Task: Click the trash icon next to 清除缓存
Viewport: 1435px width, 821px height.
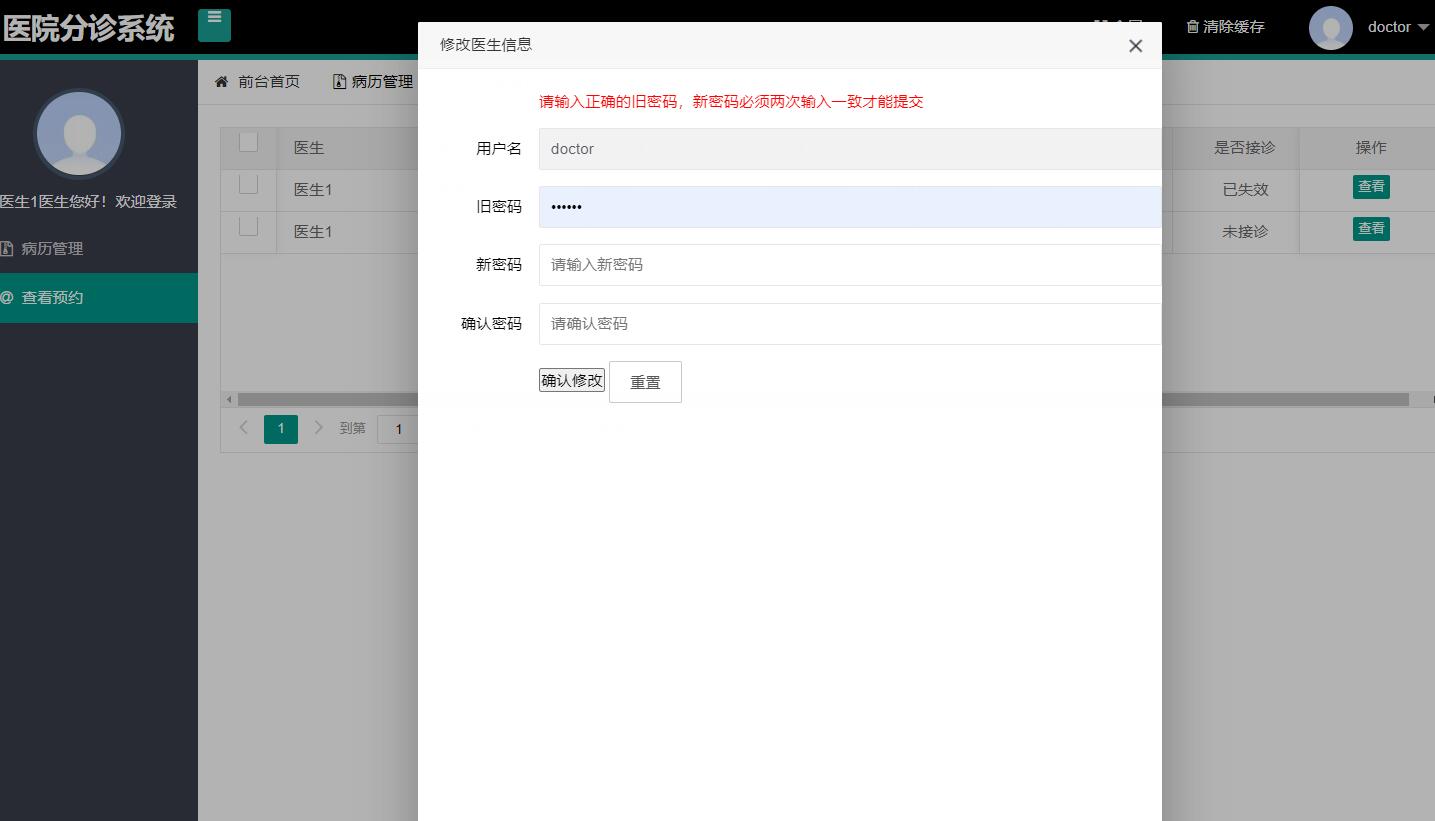Action: click(x=1190, y=27)
